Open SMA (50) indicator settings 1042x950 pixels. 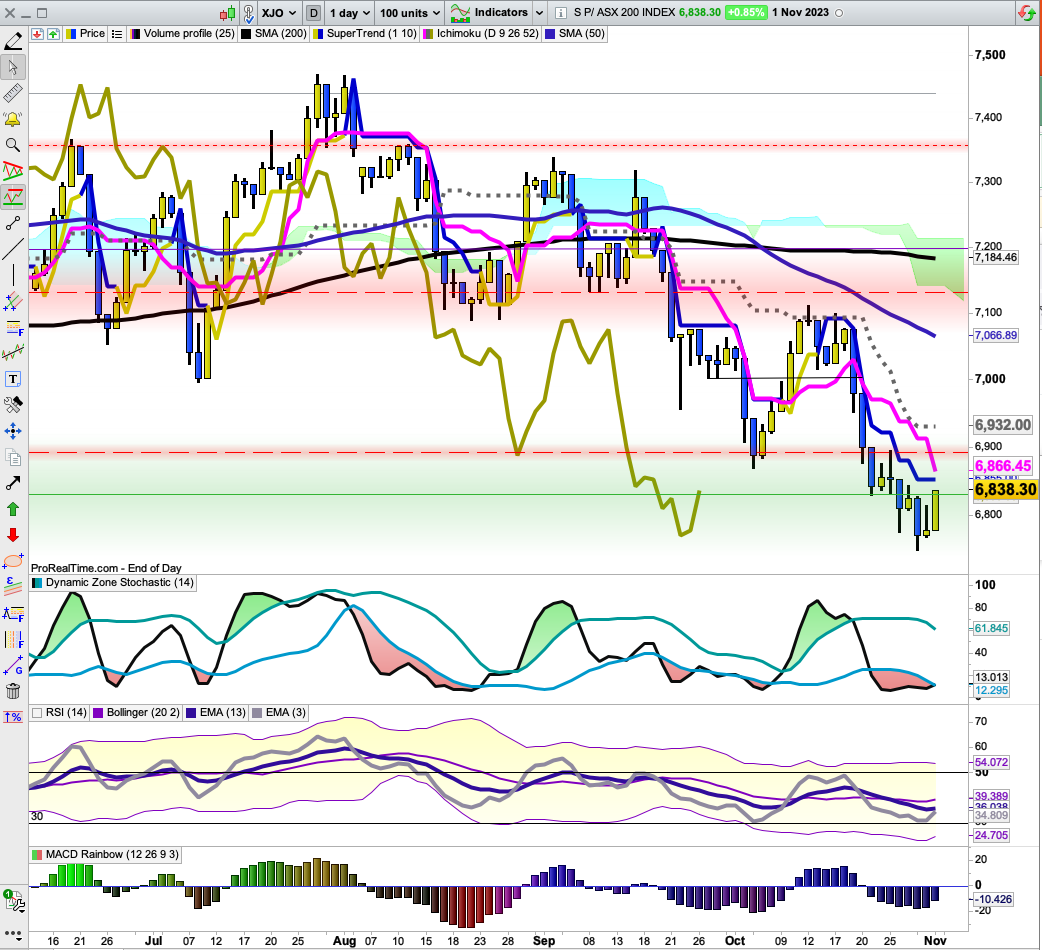[576, 34]
